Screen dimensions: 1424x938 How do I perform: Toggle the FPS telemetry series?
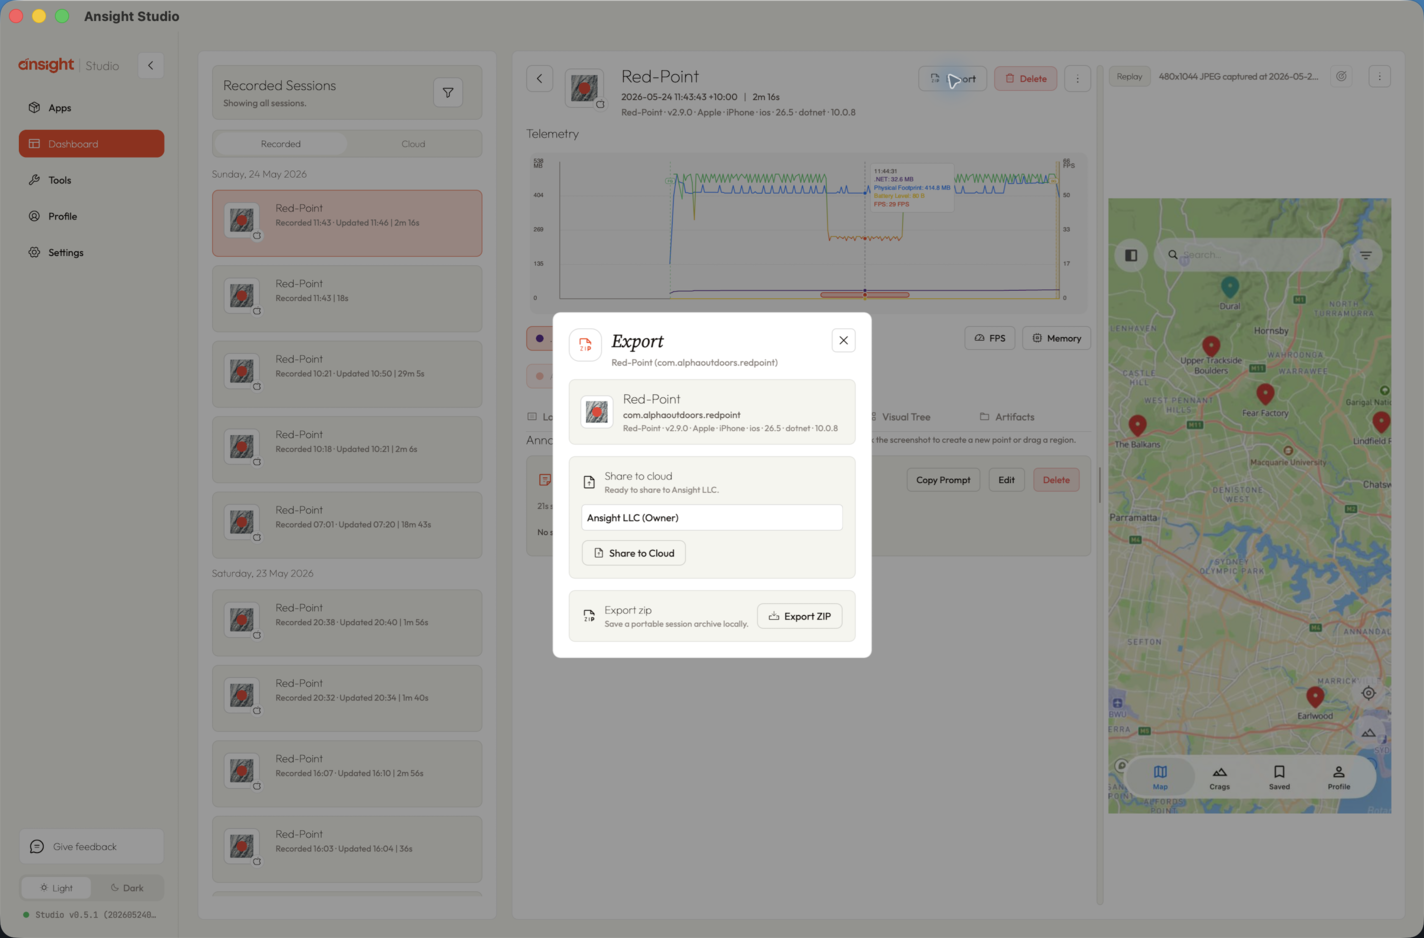[x=990, y=338]
